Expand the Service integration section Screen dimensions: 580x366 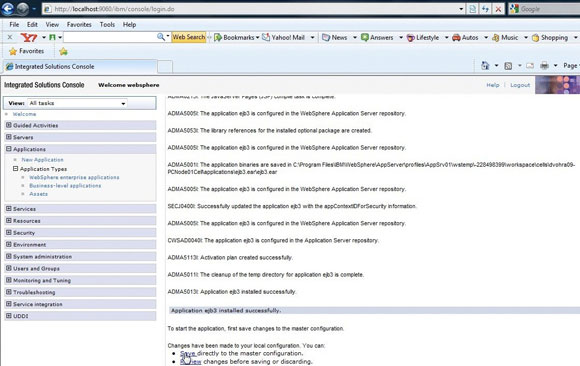tap(9, 304)
